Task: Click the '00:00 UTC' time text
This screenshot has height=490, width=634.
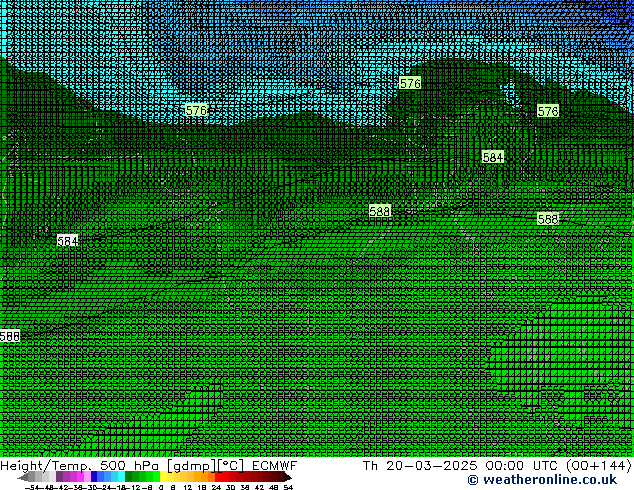Action: [521, 466]
